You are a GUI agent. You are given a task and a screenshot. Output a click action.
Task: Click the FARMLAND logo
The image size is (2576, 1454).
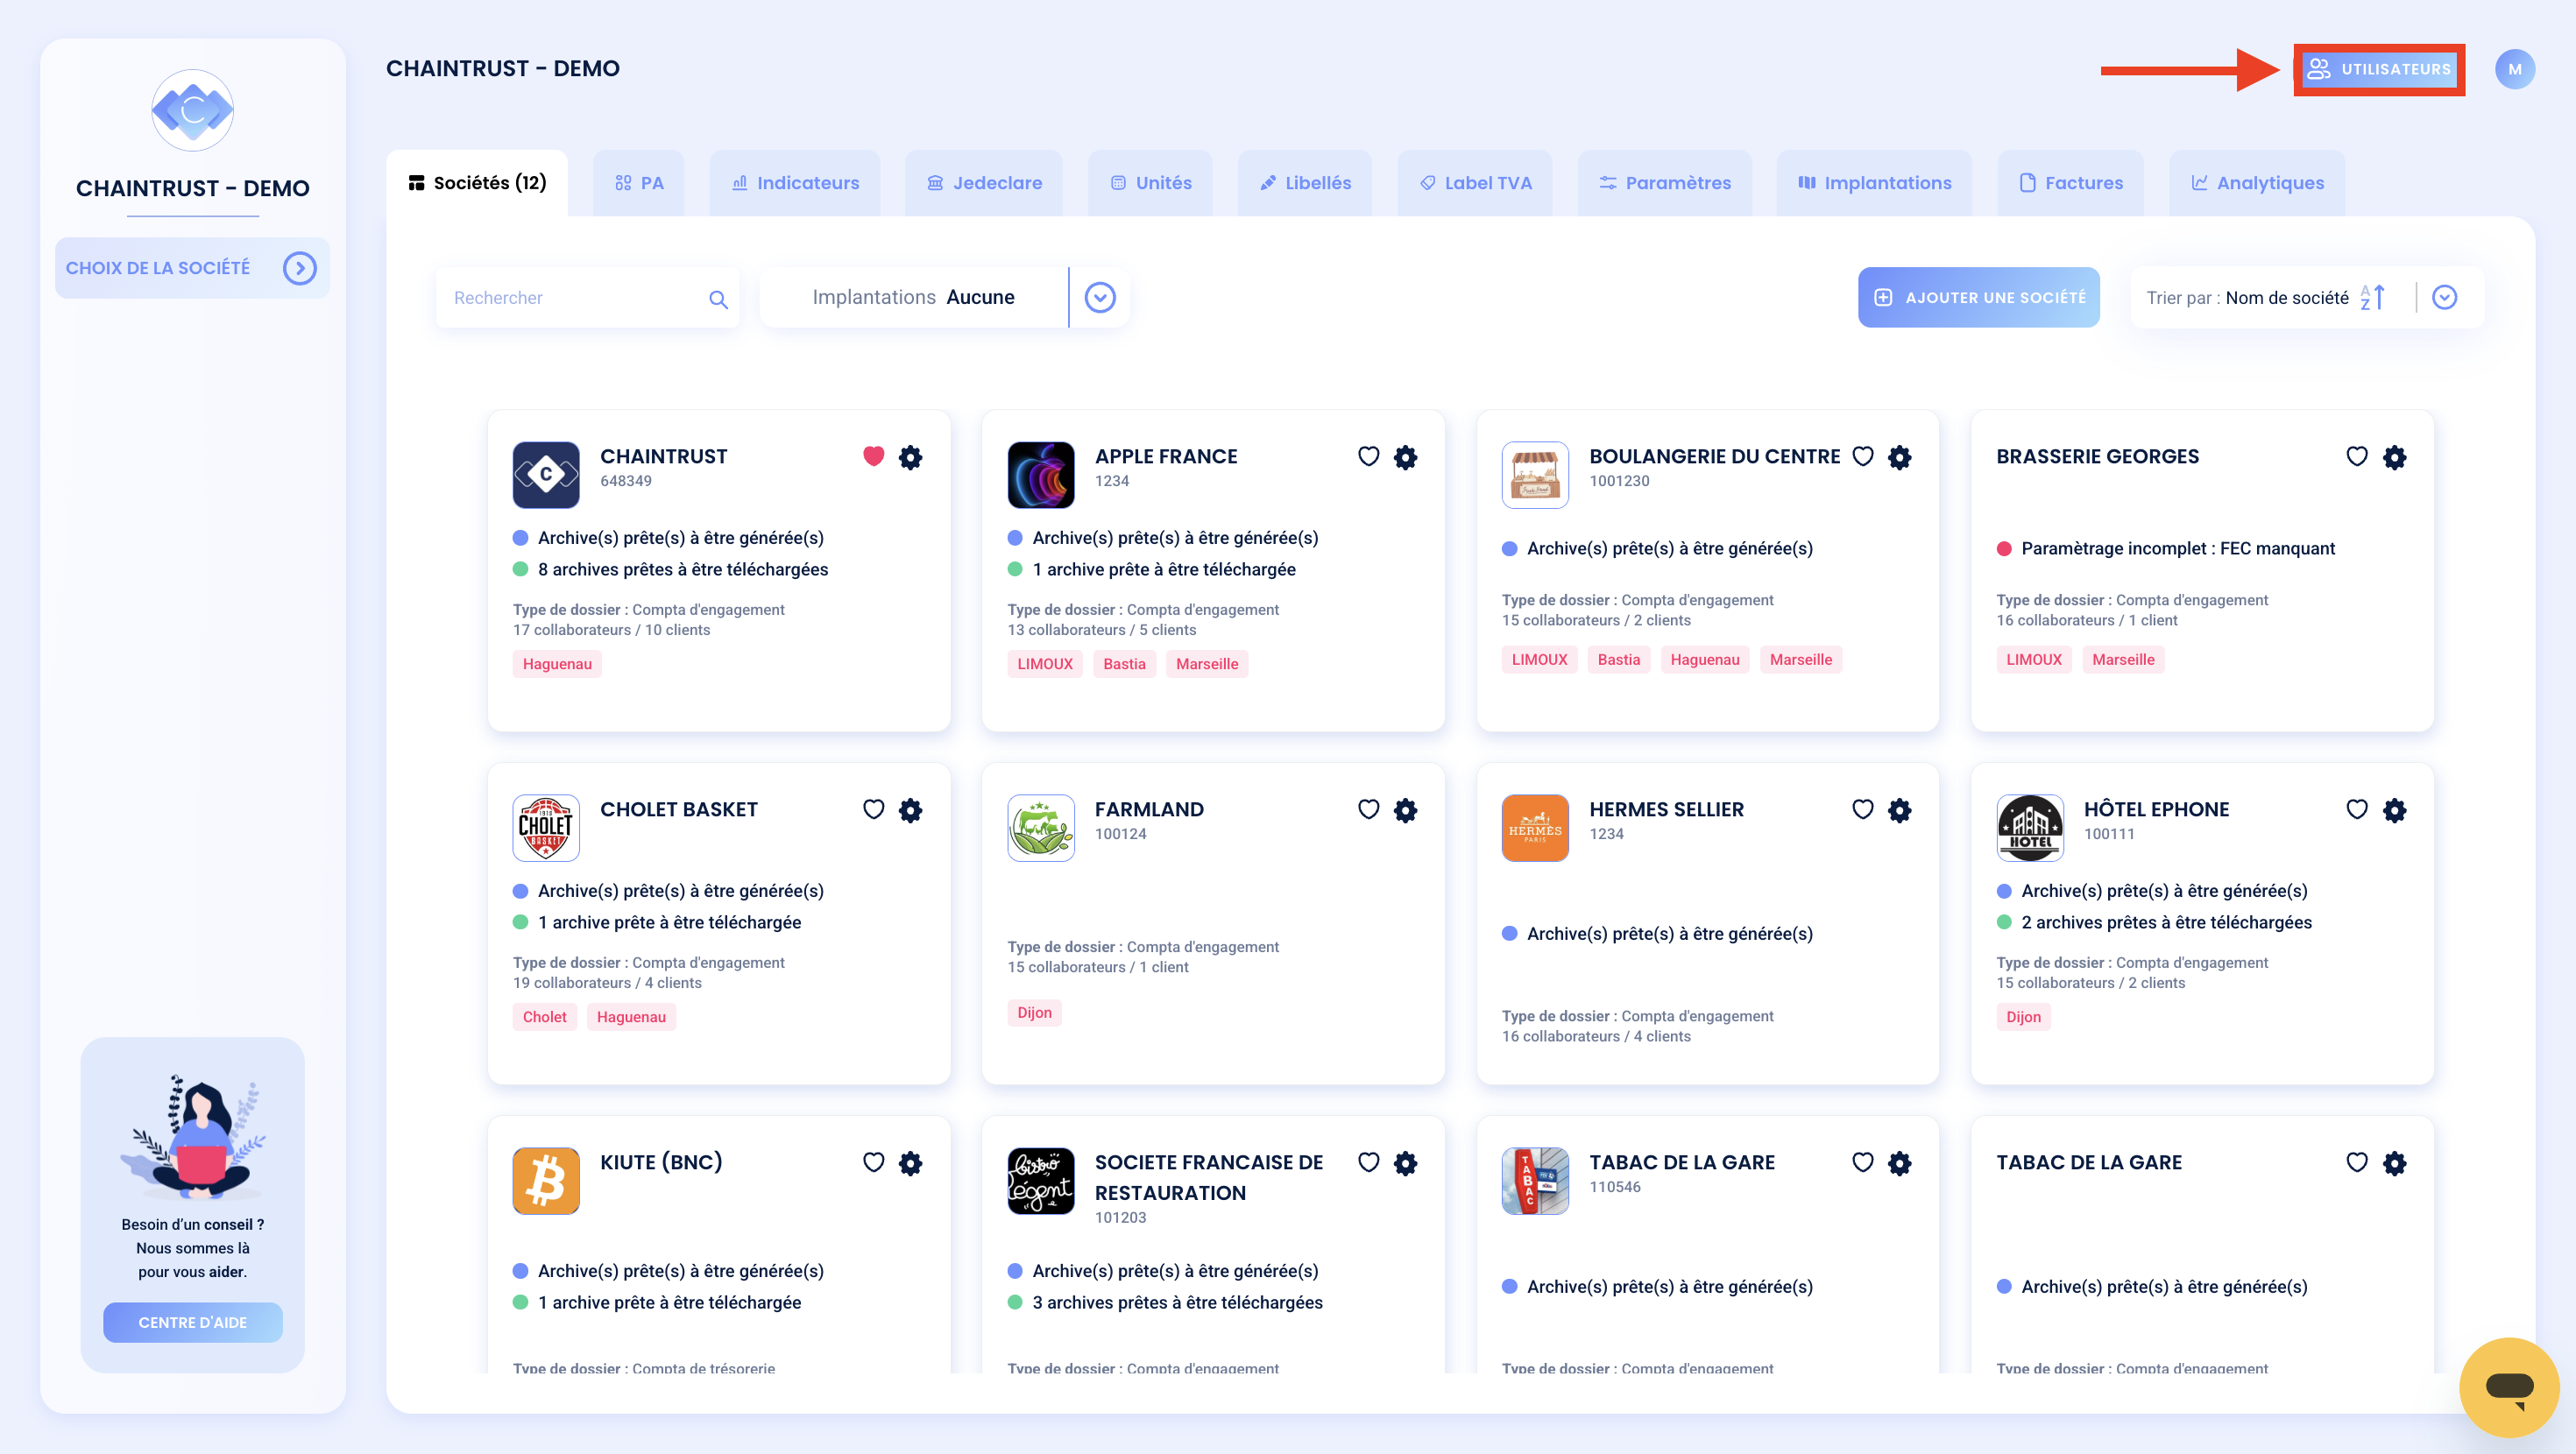1041,828
